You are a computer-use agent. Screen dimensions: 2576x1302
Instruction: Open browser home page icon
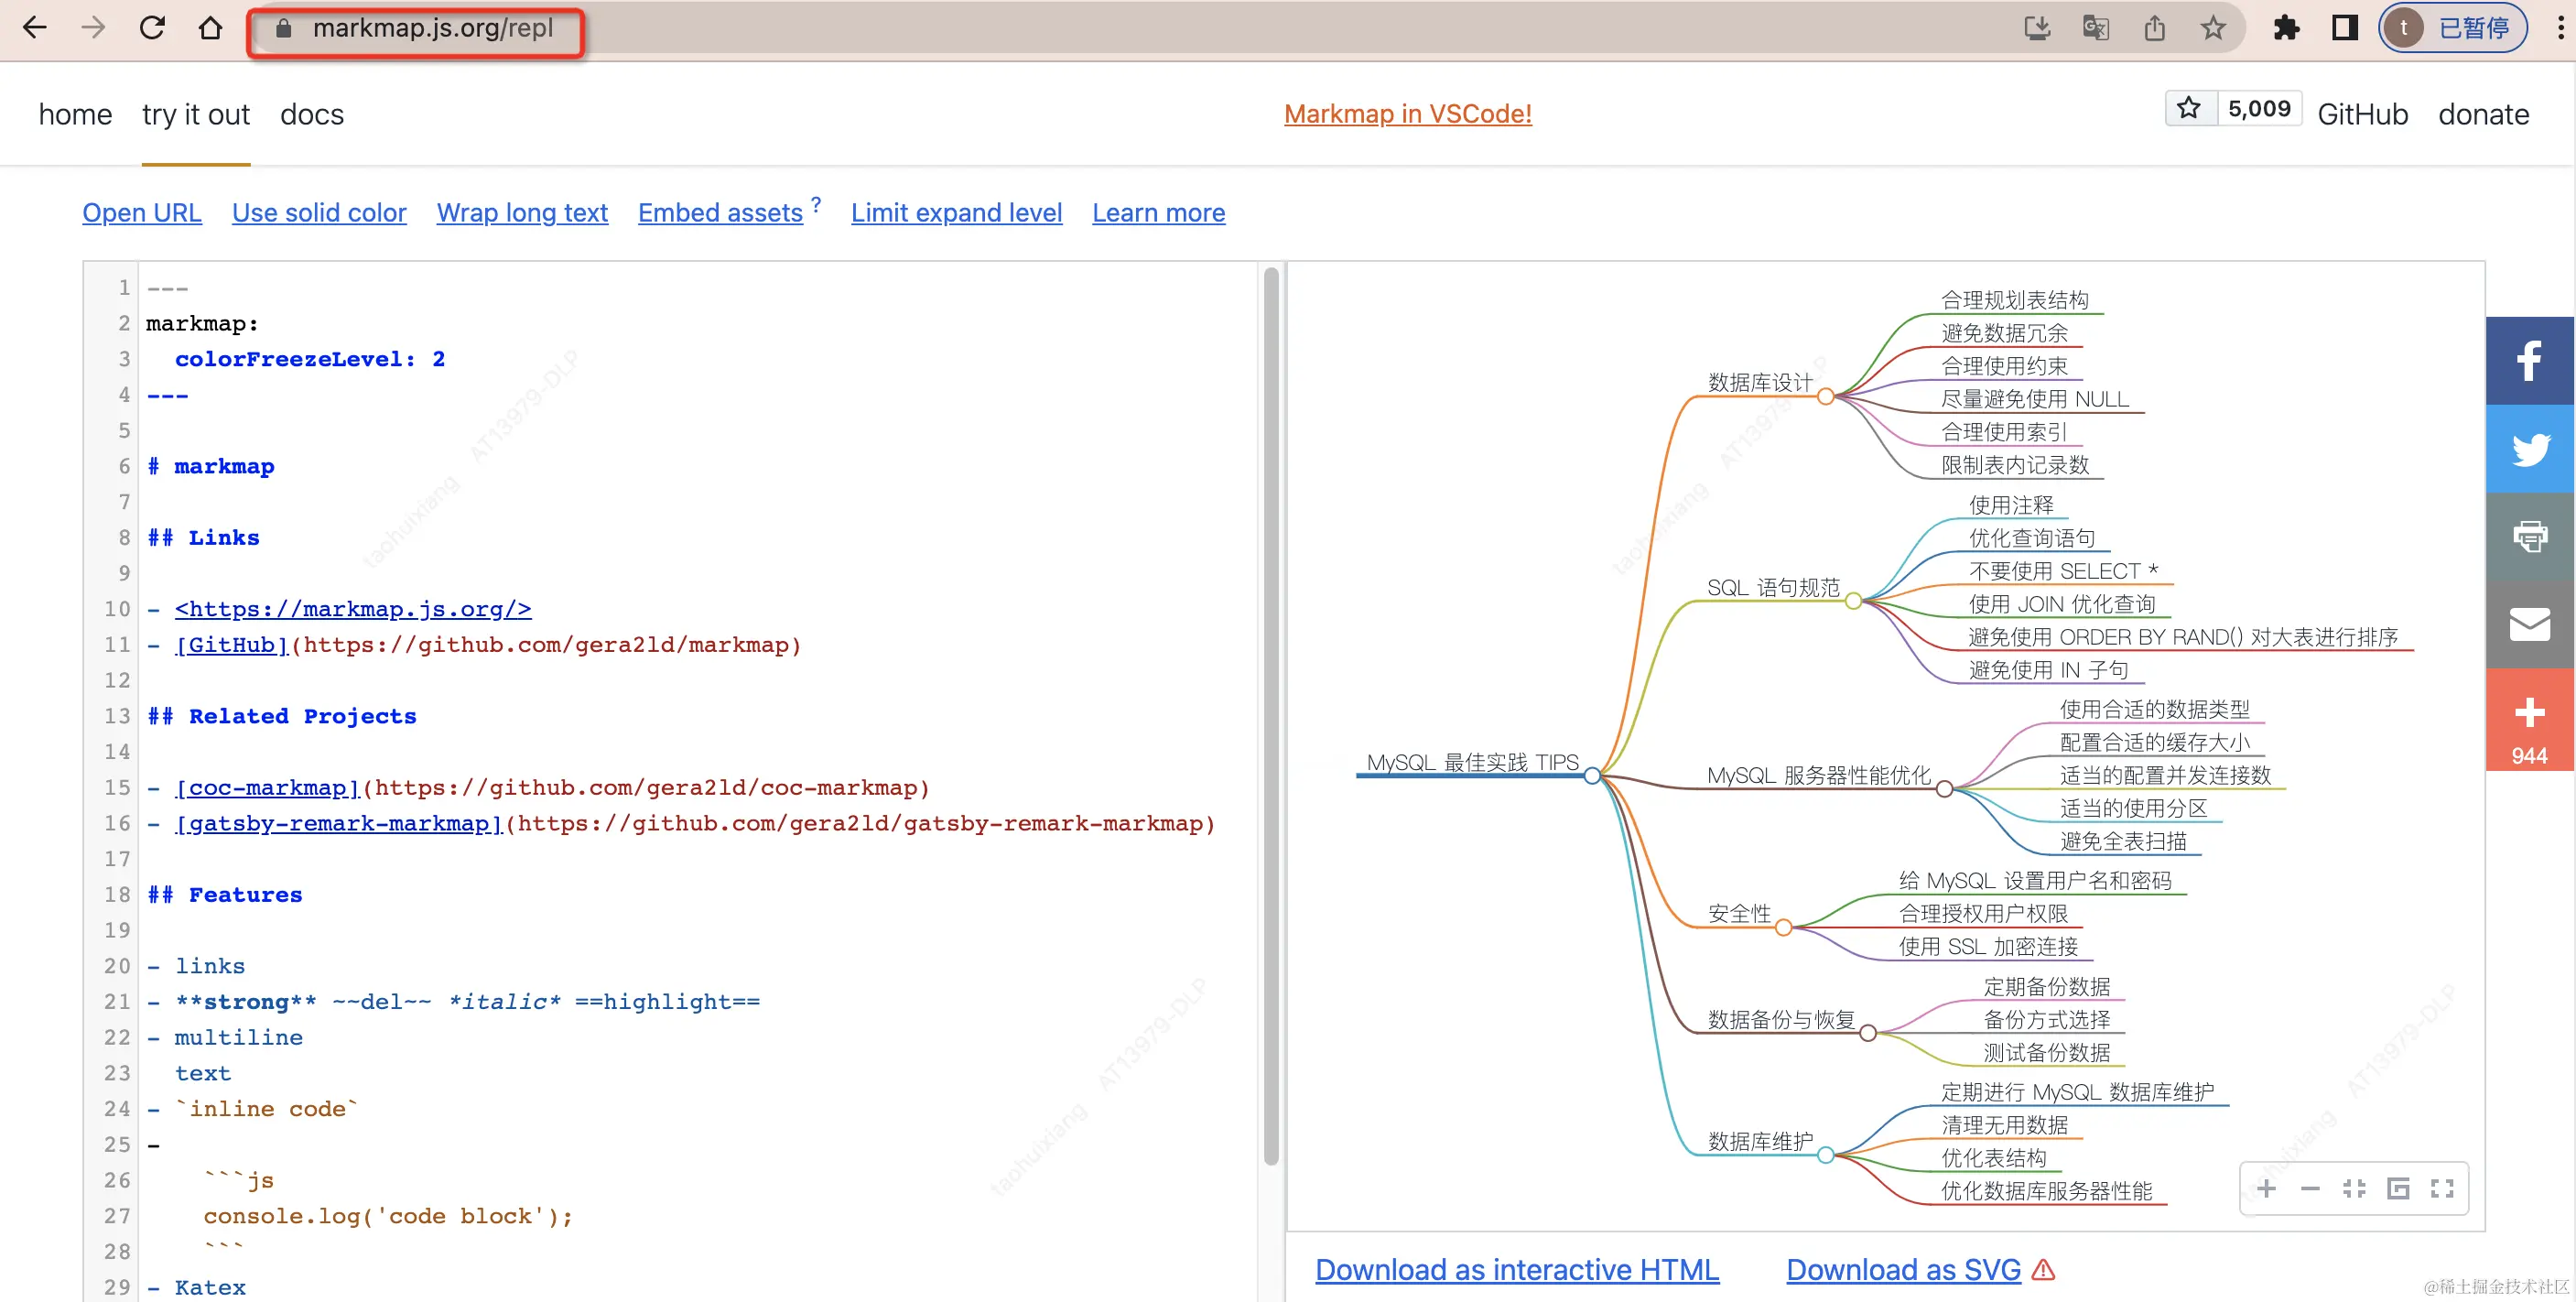[x=210, y=27]
